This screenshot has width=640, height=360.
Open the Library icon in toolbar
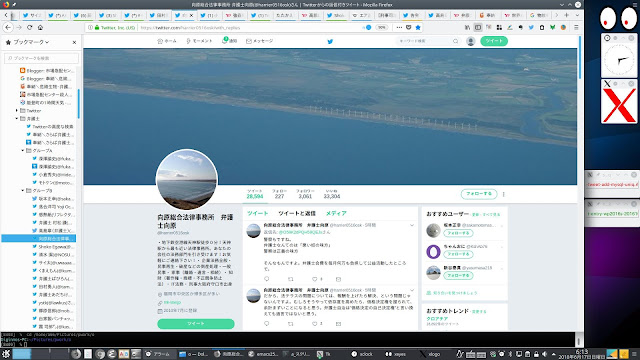467,27
